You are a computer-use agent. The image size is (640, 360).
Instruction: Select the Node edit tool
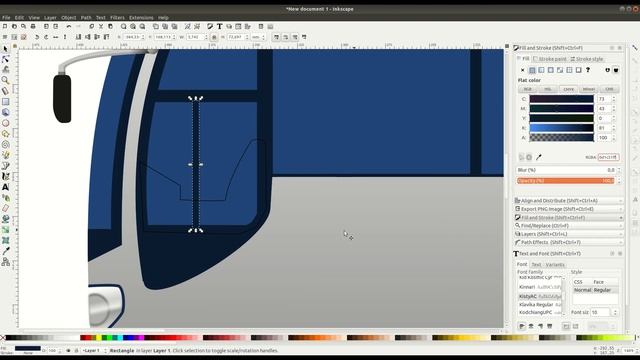click(x=5, y=59)
